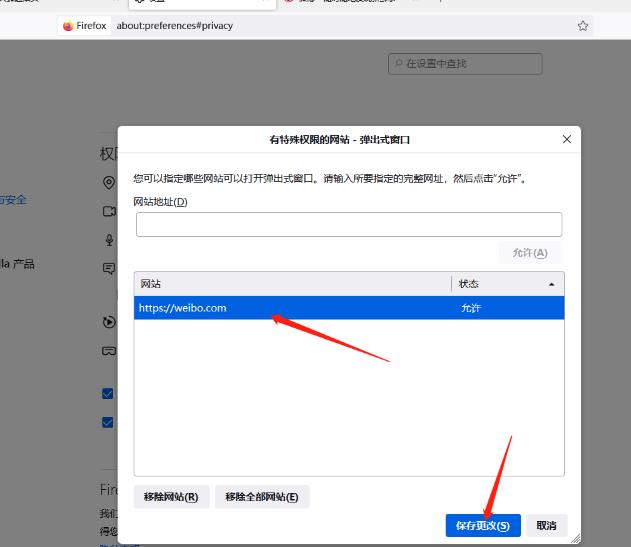Screen dimensions: 631x547
Task: Click 保存更改(S) to save
Action: coord(483,525)
